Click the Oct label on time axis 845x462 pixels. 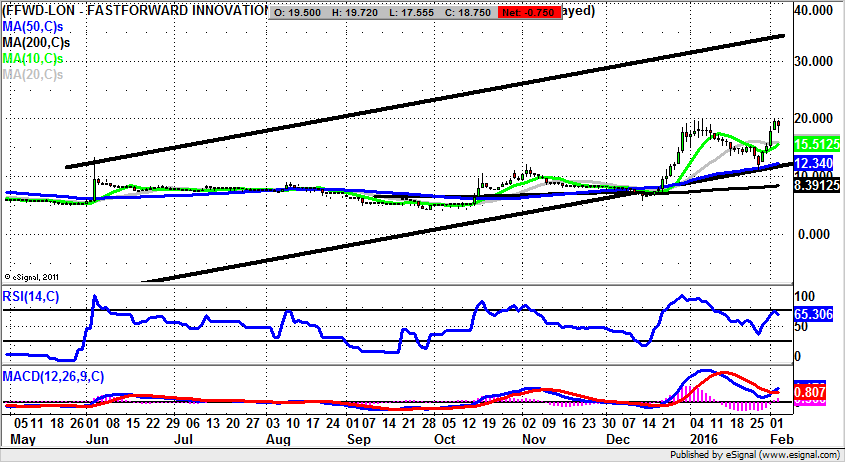(x=445, y=439)
